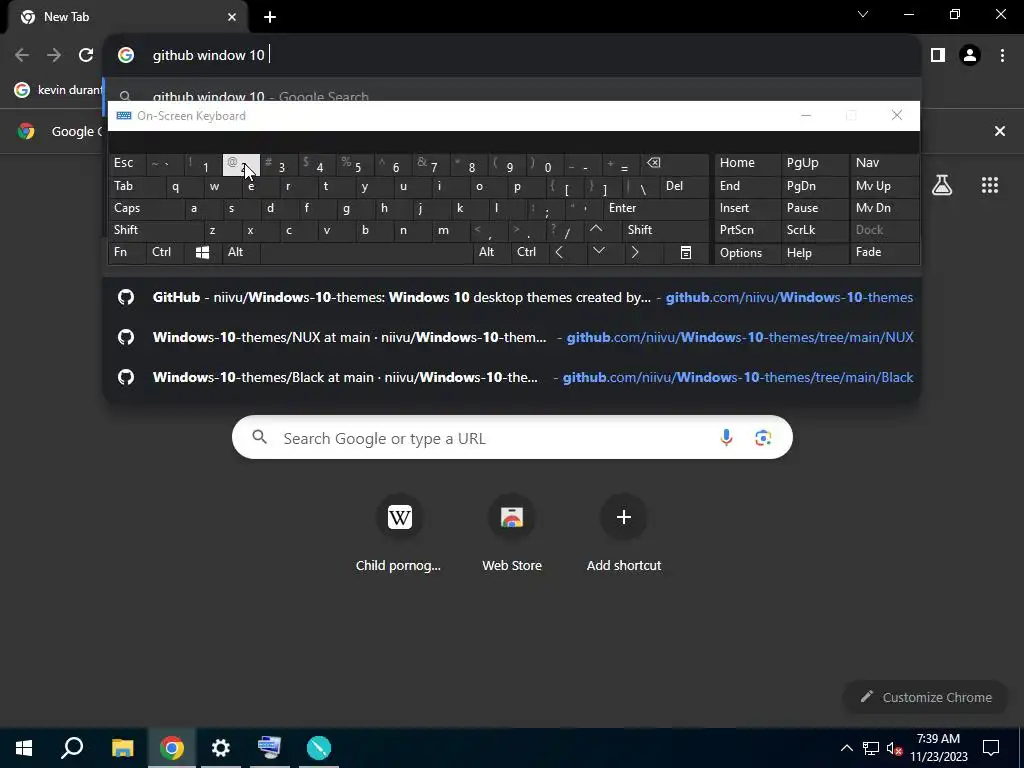The width and height of the screenshot is (1024, 768).
Task: Select the niivu/Windows-10-themes GitHub suggestion
Action: click(512, 297)
